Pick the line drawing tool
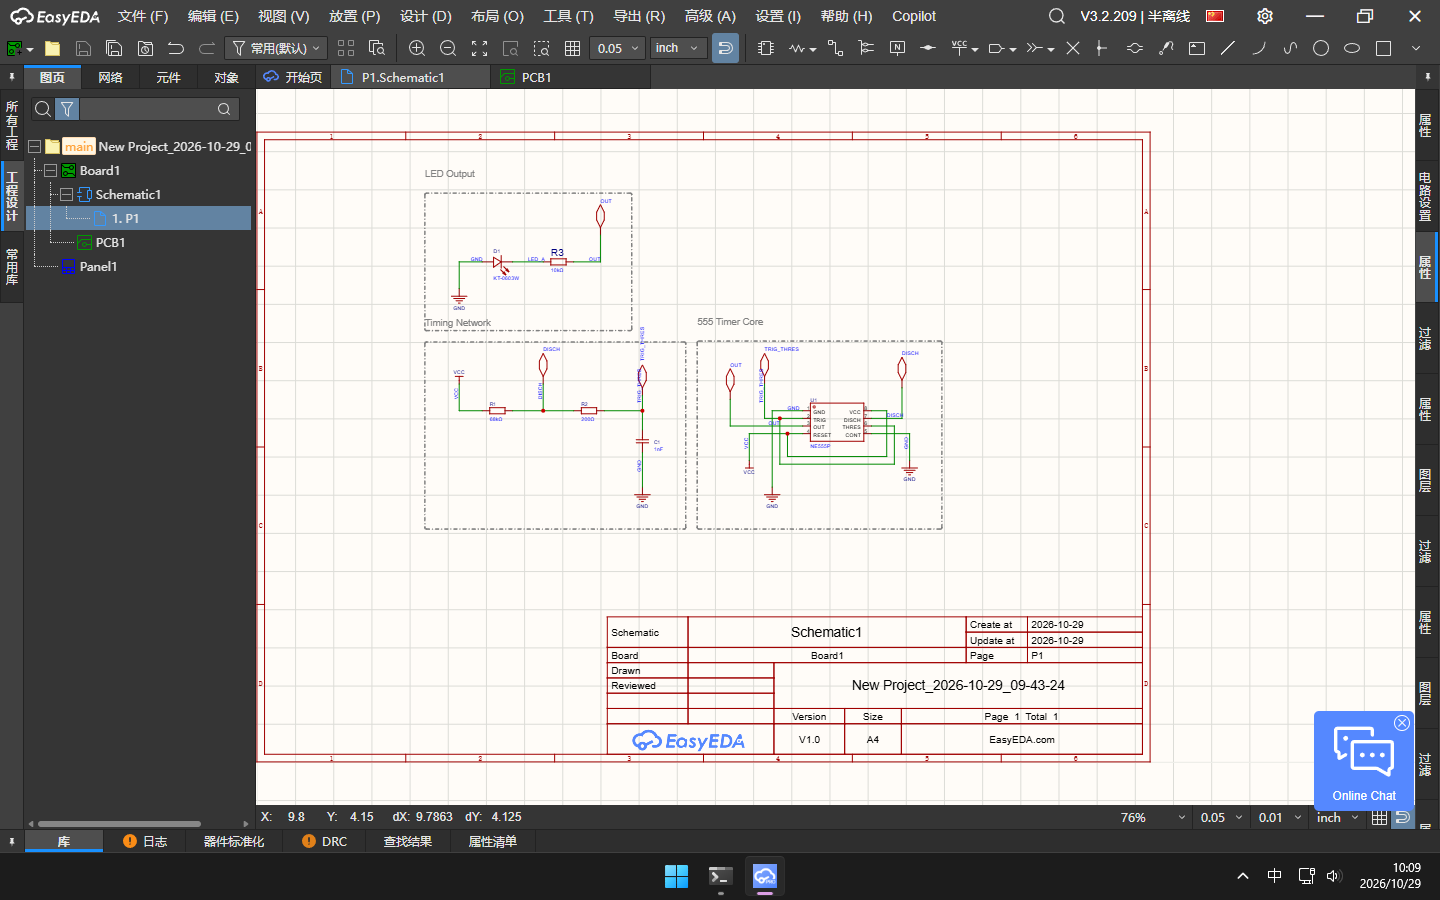1440x900 pixels. 1228,48
